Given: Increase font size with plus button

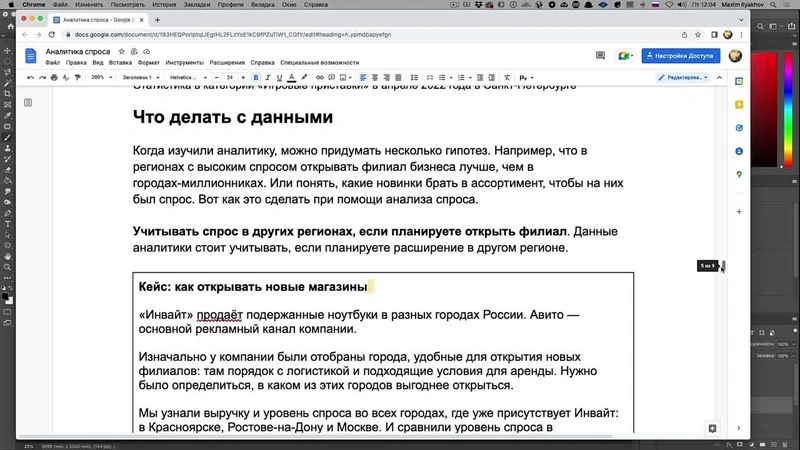Looking at the screenshot, I should [243, 78].
